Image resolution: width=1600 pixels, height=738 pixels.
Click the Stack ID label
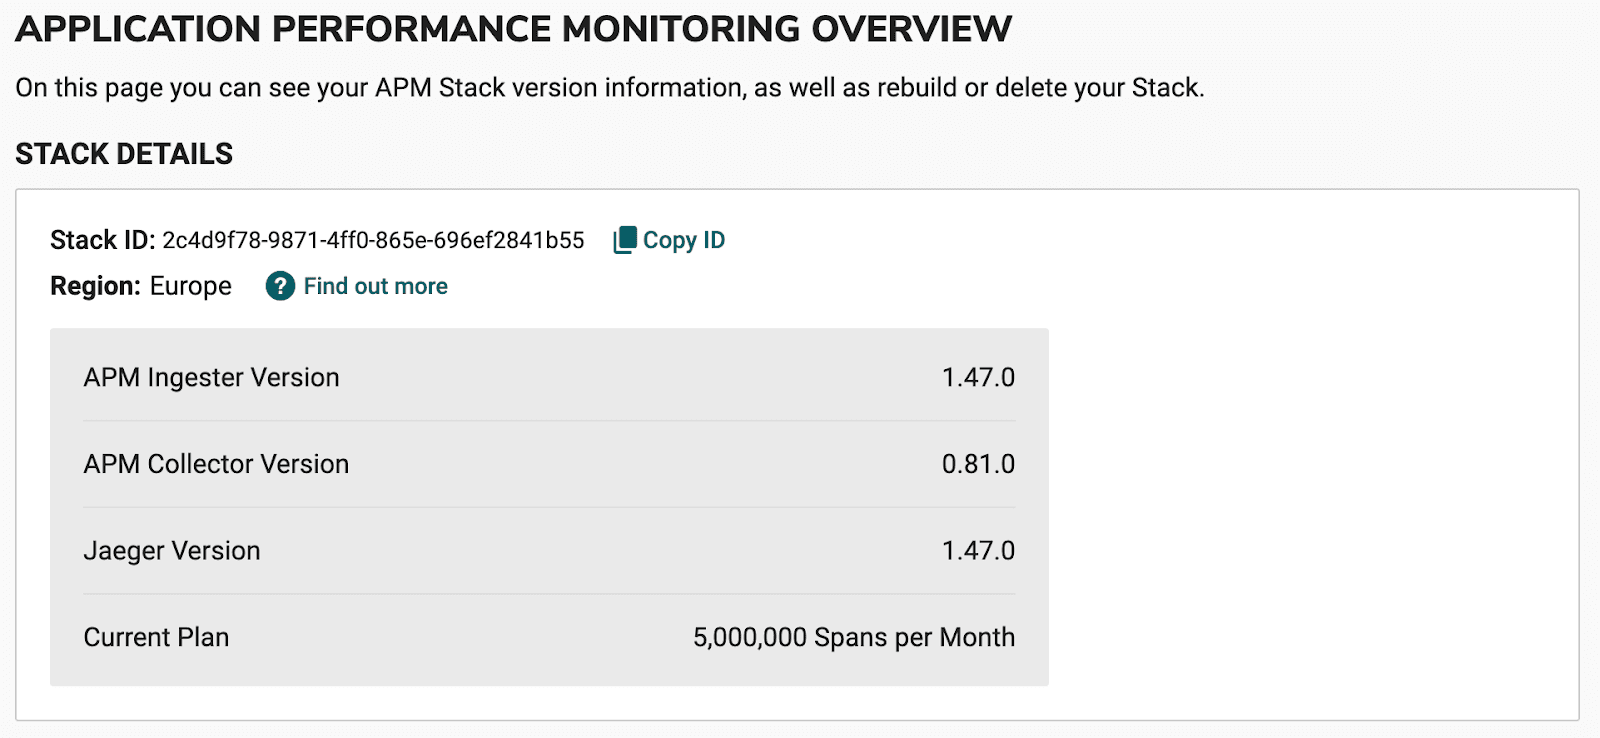[x=102, y=240]
